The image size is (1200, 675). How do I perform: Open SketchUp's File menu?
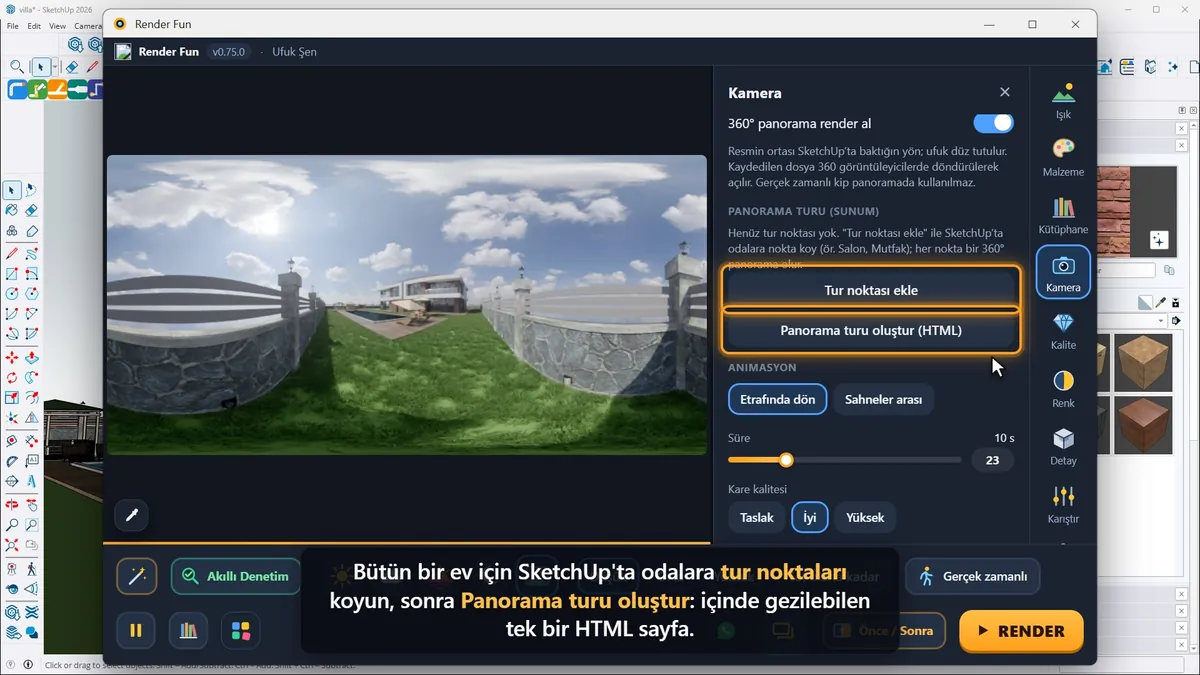[x=13, y=26]
